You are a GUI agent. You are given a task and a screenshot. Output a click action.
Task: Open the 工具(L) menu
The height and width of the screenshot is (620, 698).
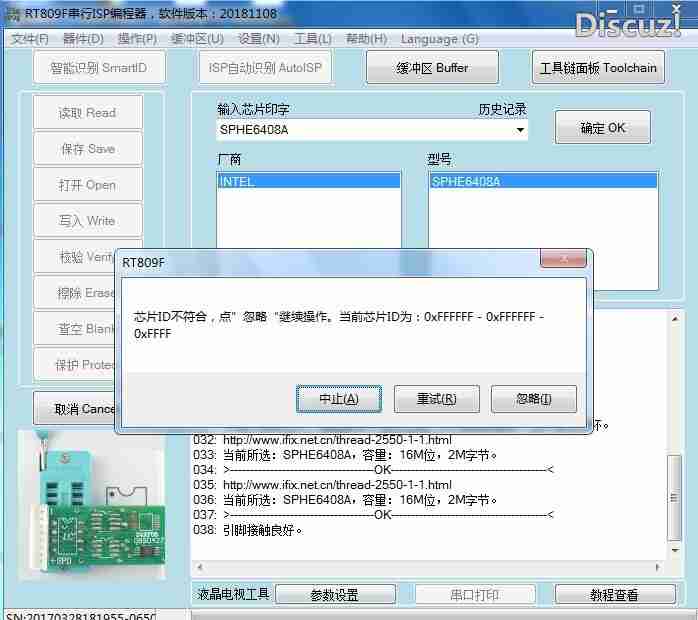[313, 39]
